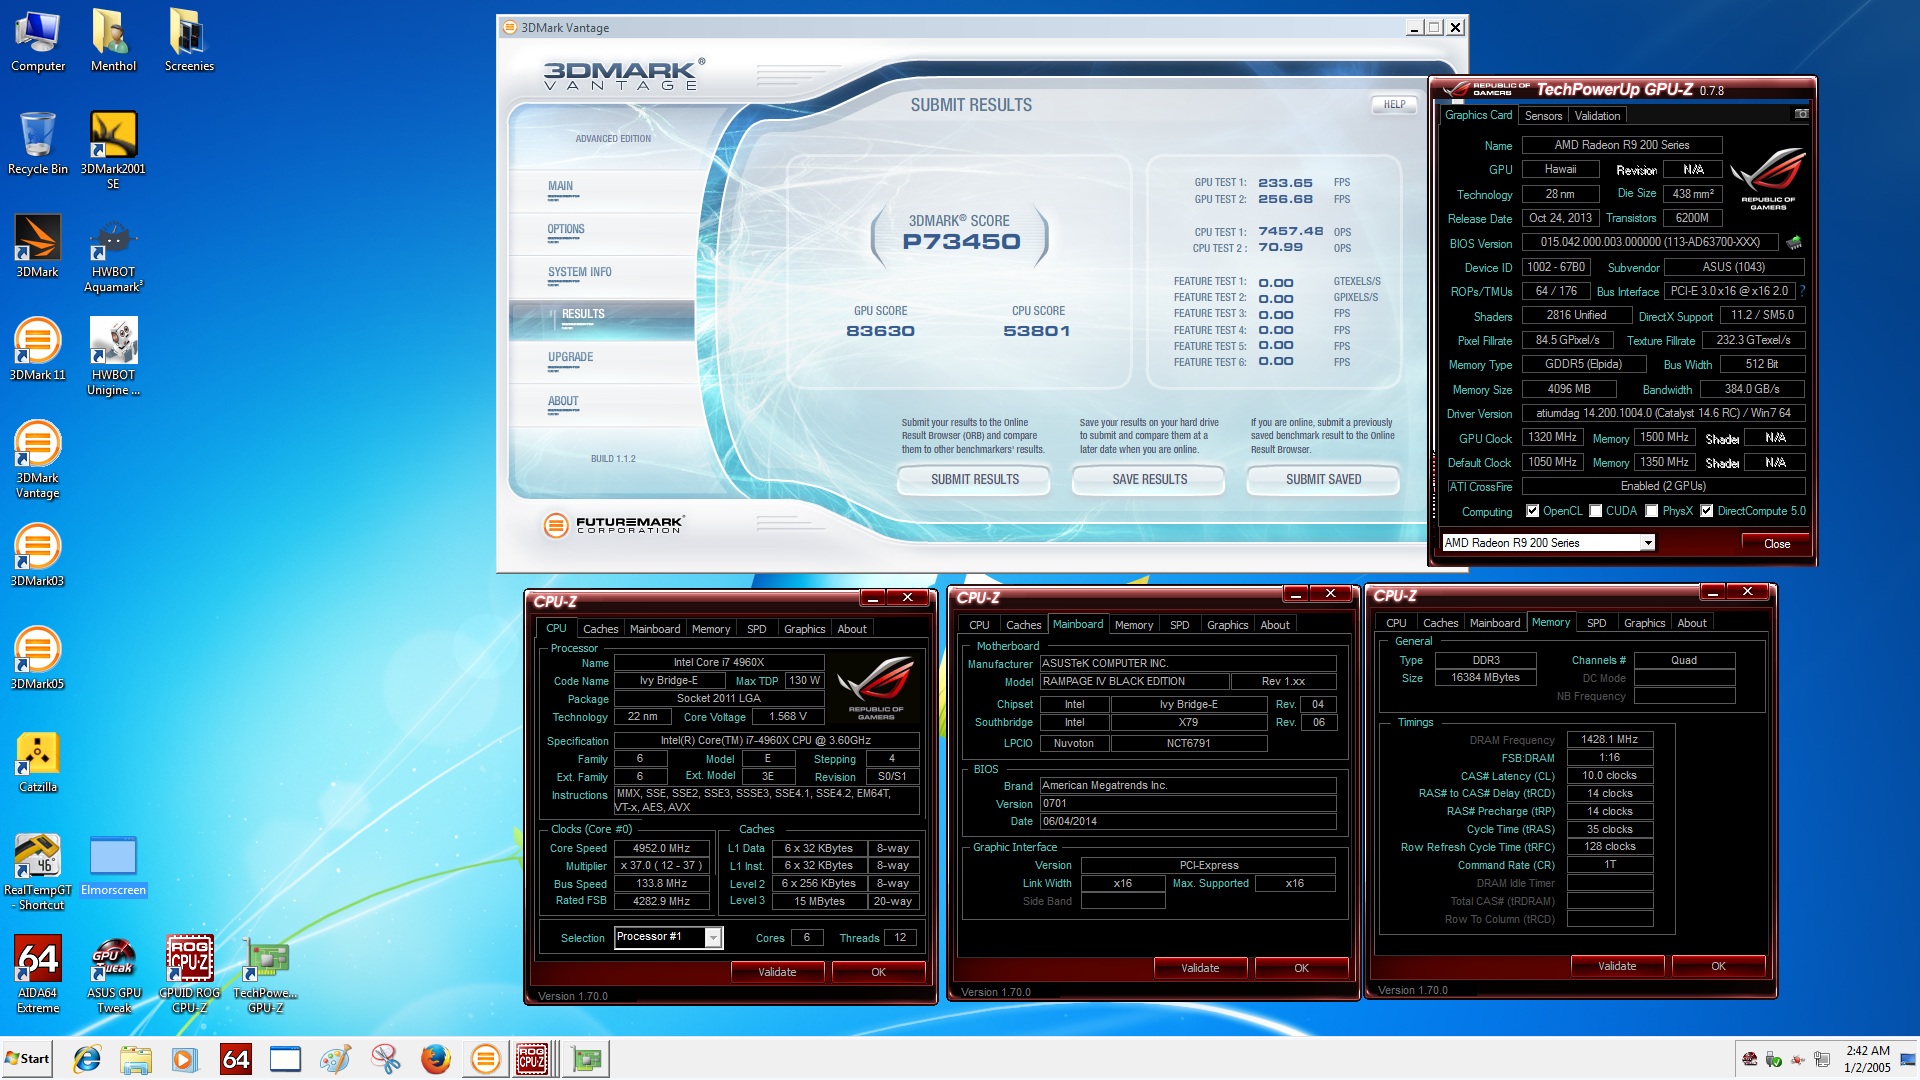Launch the 3DMark 11 shortcut
The width and height of the screenshot is (1920, 1080).
tap(38, 350)
